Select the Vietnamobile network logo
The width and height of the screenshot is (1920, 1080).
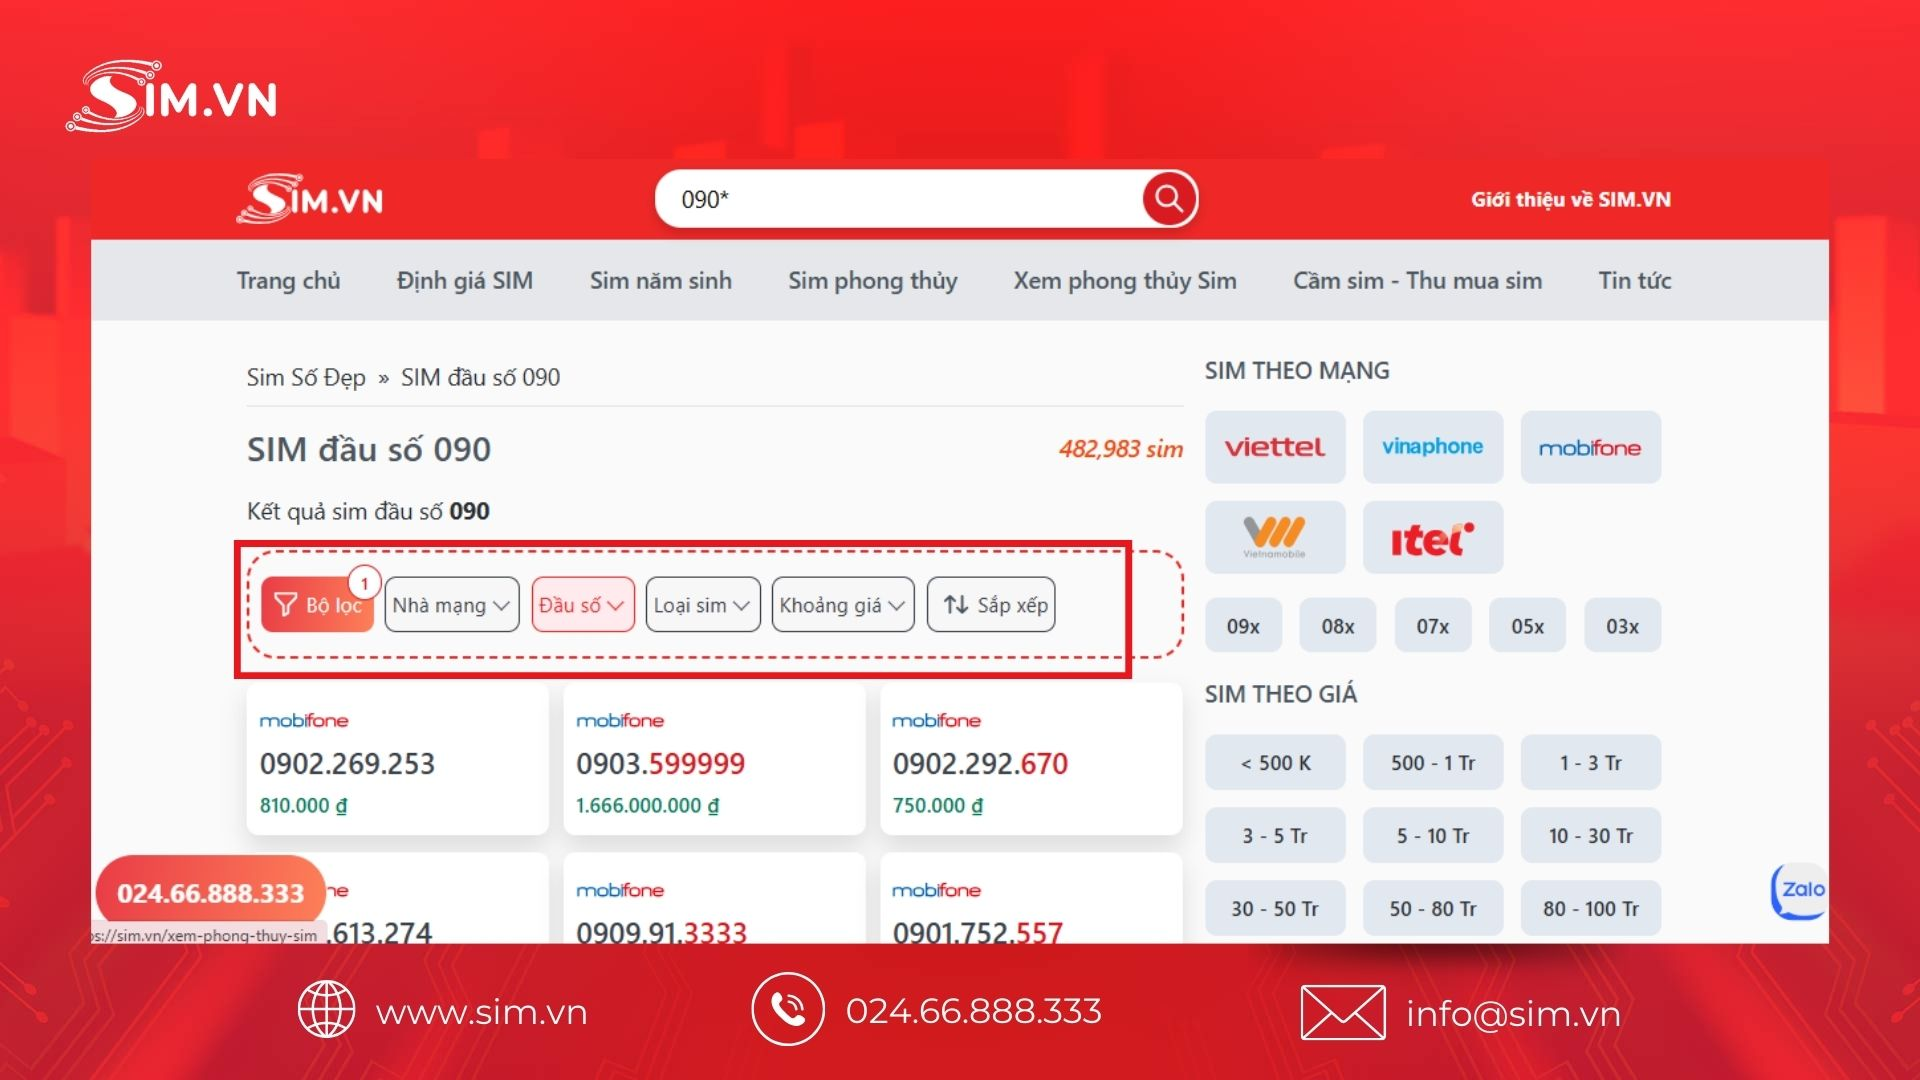pos(1275,537)
